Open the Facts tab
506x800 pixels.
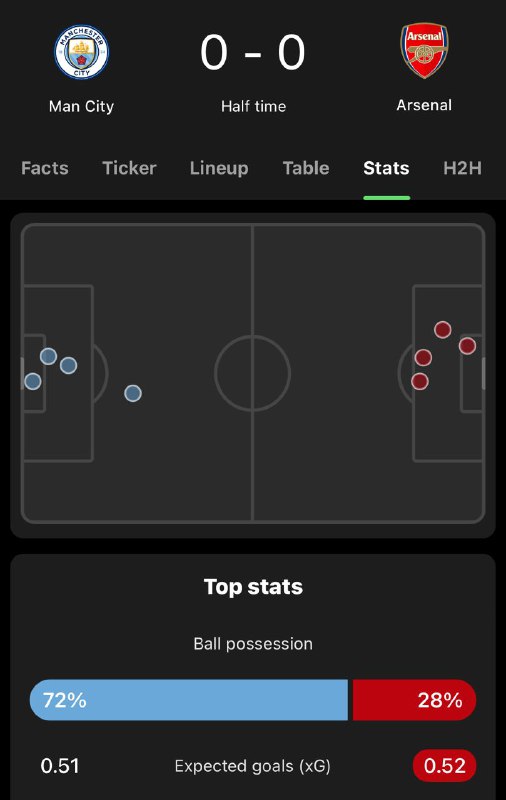(x=45, y=168)
